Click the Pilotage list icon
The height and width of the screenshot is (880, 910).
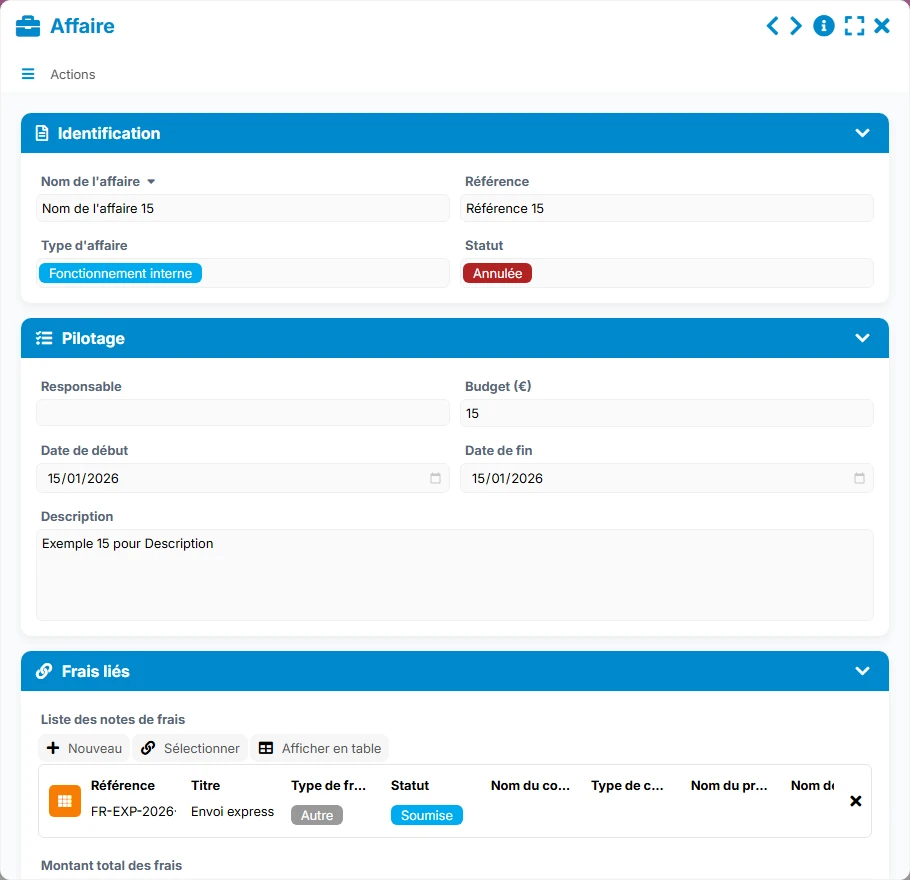pos(44,338)
